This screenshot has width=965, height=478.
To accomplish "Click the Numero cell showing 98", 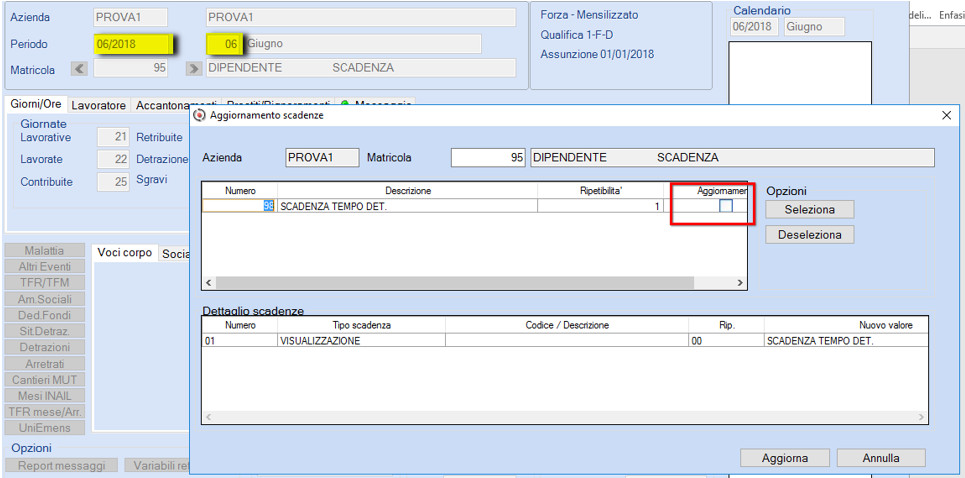I will coord(239,207).
